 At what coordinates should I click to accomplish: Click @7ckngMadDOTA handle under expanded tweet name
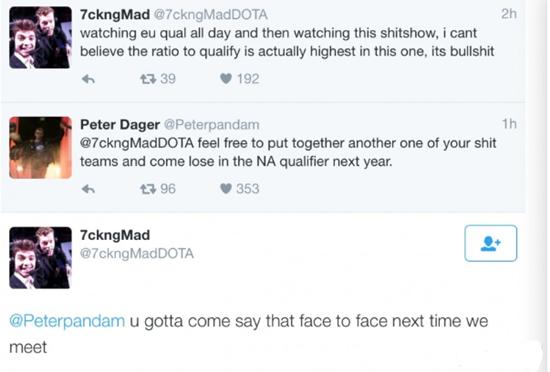pos(137,253)
